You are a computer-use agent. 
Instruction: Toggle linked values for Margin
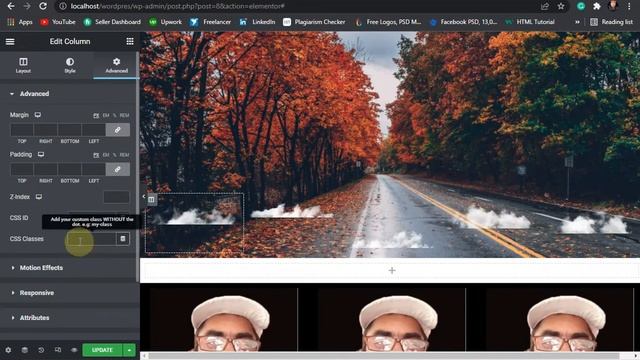(118, 130)
